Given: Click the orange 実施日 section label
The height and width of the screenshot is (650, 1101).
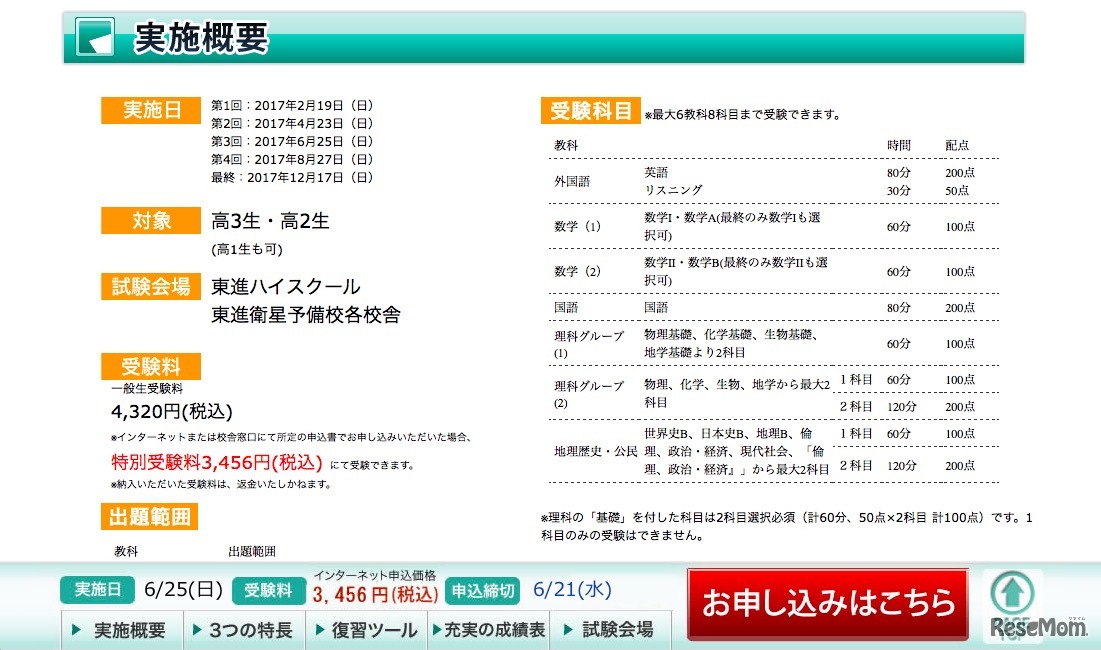Looking at the screenshot, I should [x=151, y=110].
